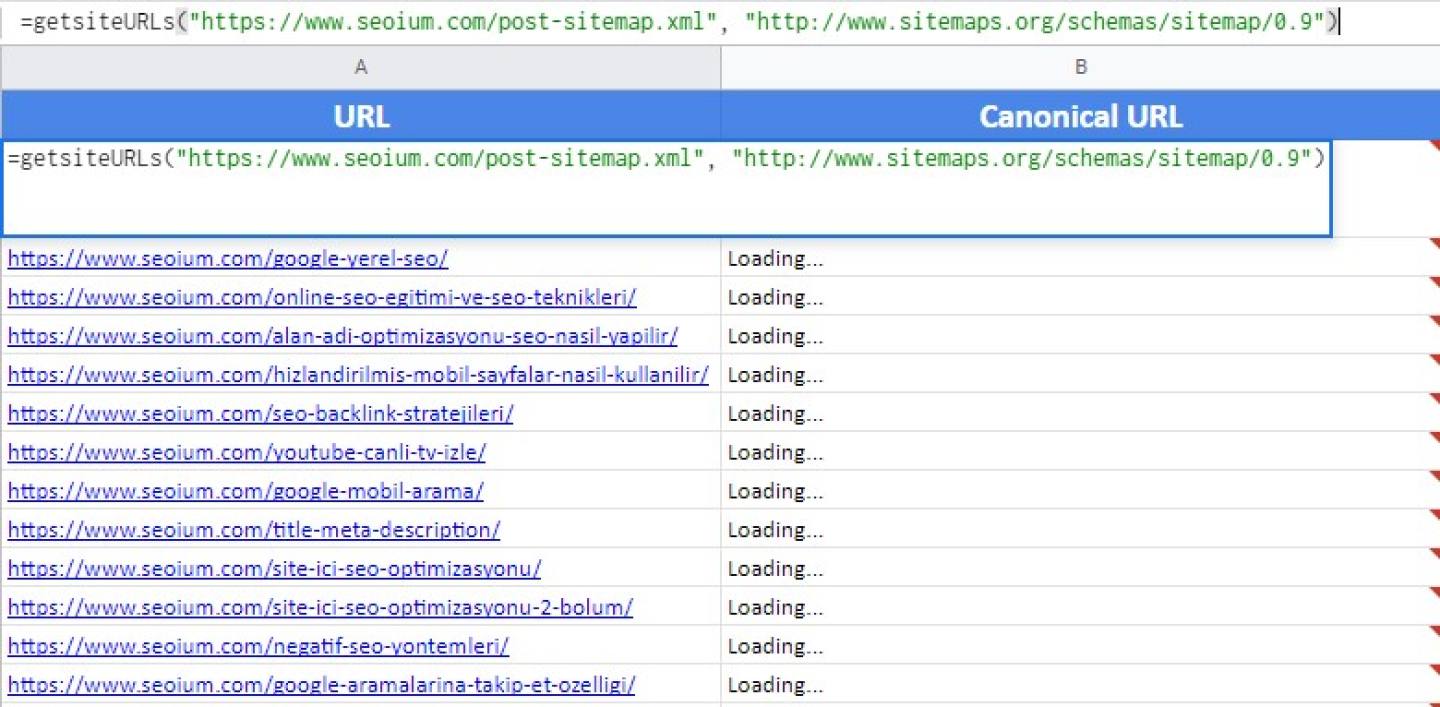Select Loading cell beside youtube-canli-tv-izle row
Viewport: 1440px width, 707px height.
coord(1081,452)
